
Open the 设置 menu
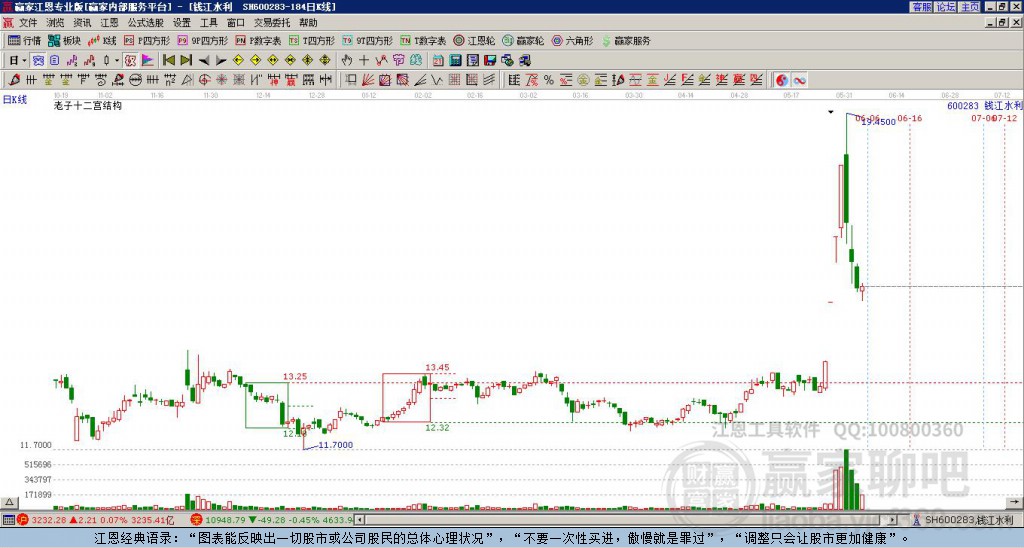pyautogui.click(x=182, y=23)
